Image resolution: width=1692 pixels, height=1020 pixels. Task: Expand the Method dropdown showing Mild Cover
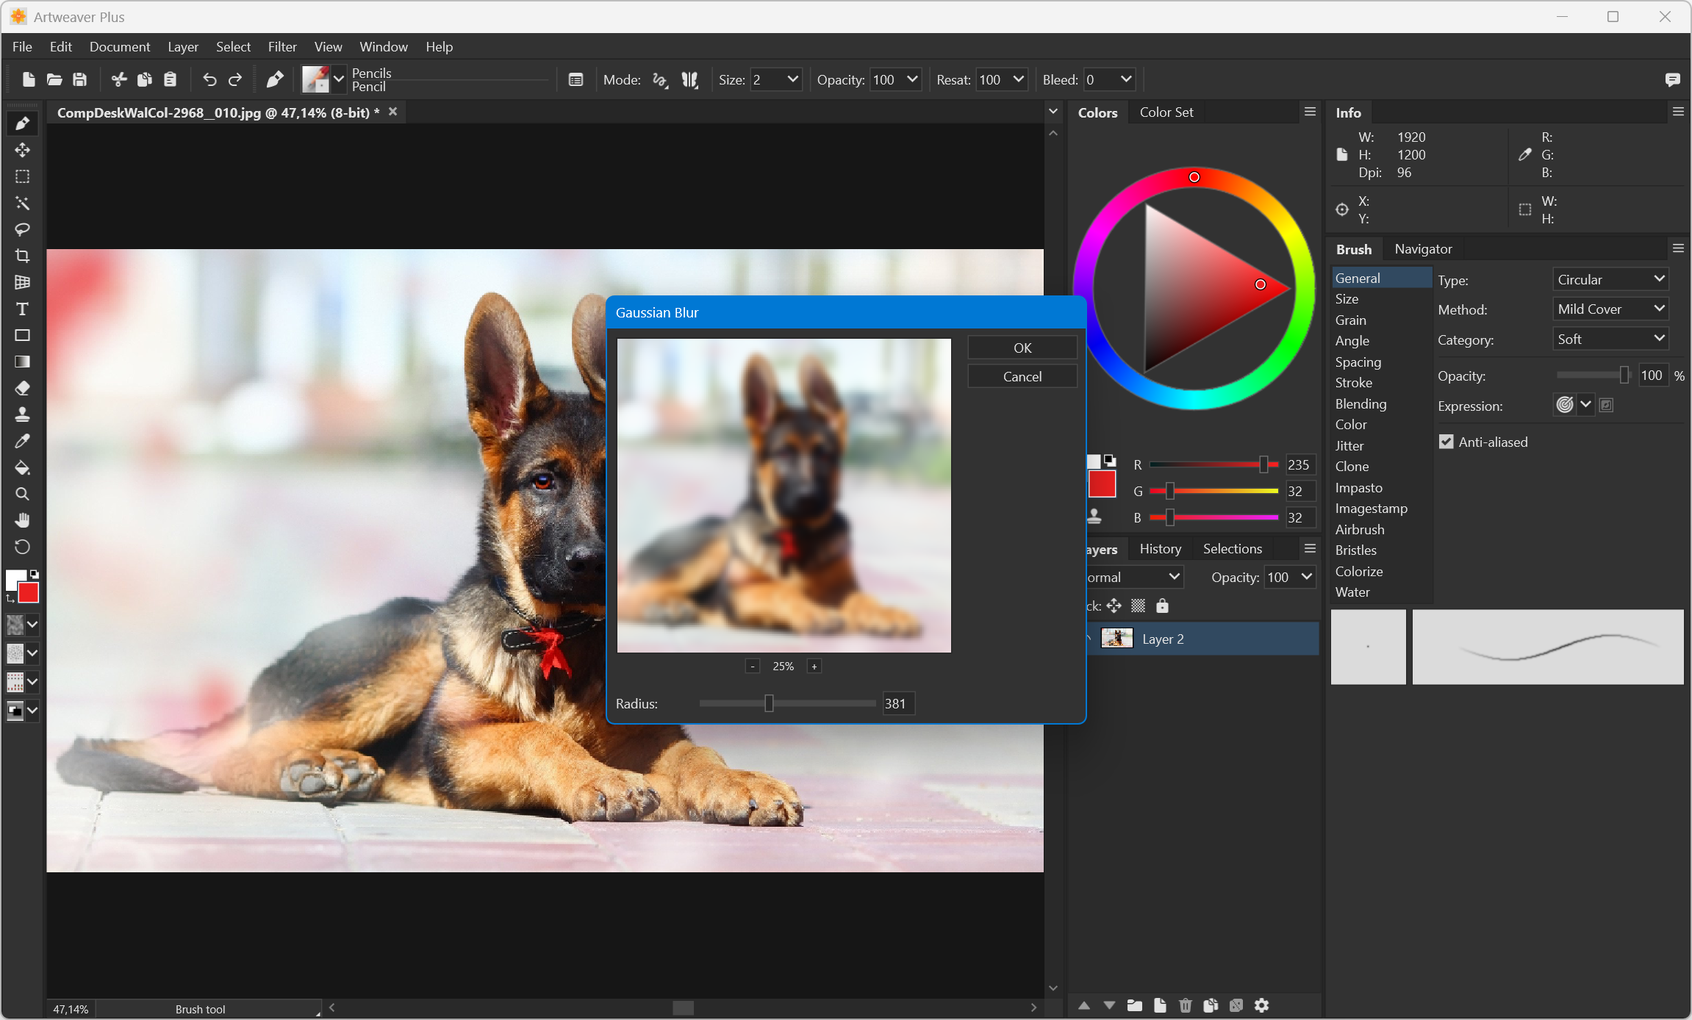[x=1610, y=309]
